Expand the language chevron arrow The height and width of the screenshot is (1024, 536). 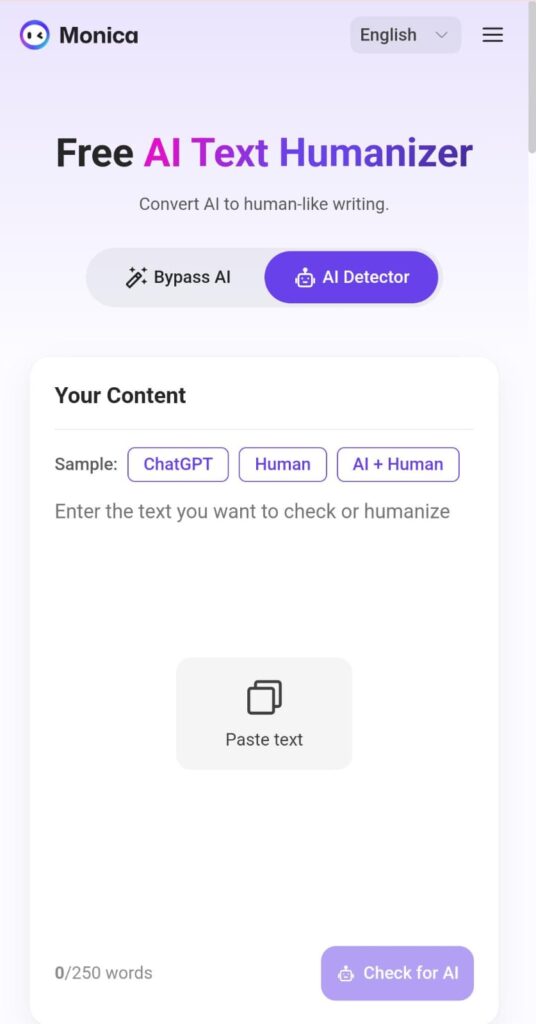click(441, 35)
